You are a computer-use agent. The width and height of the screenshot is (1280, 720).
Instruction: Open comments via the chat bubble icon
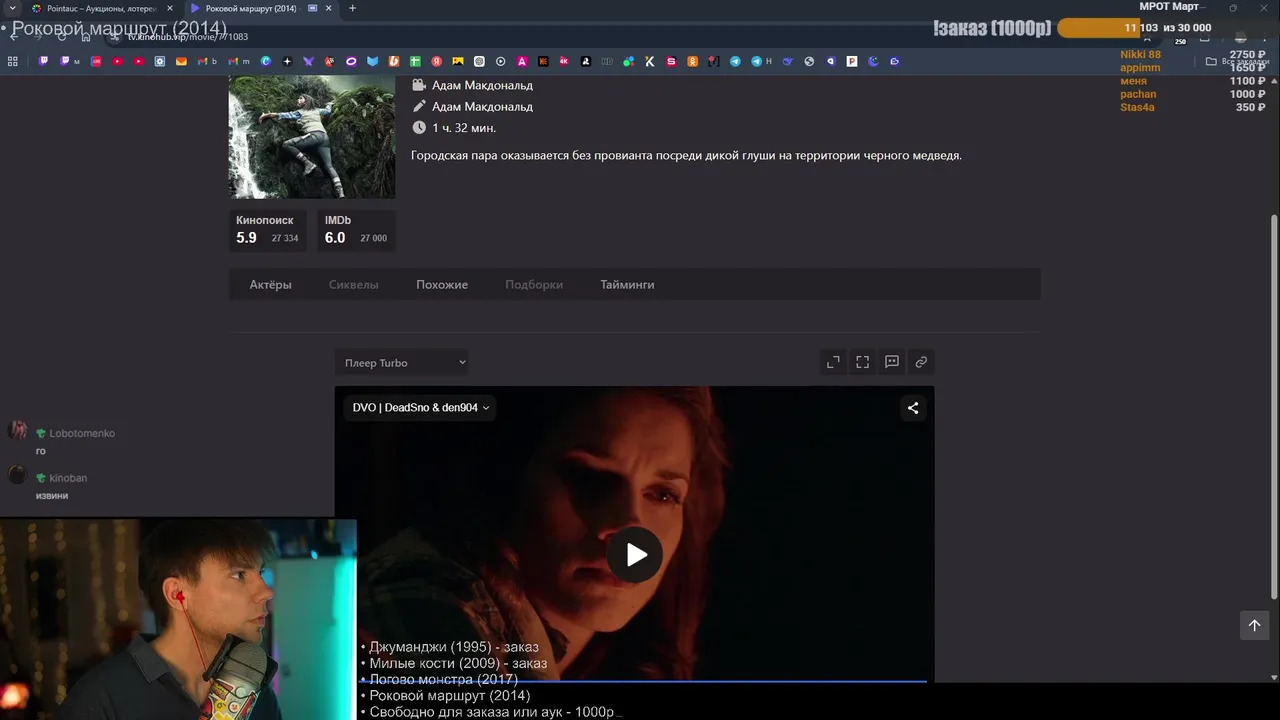(892, 362)
